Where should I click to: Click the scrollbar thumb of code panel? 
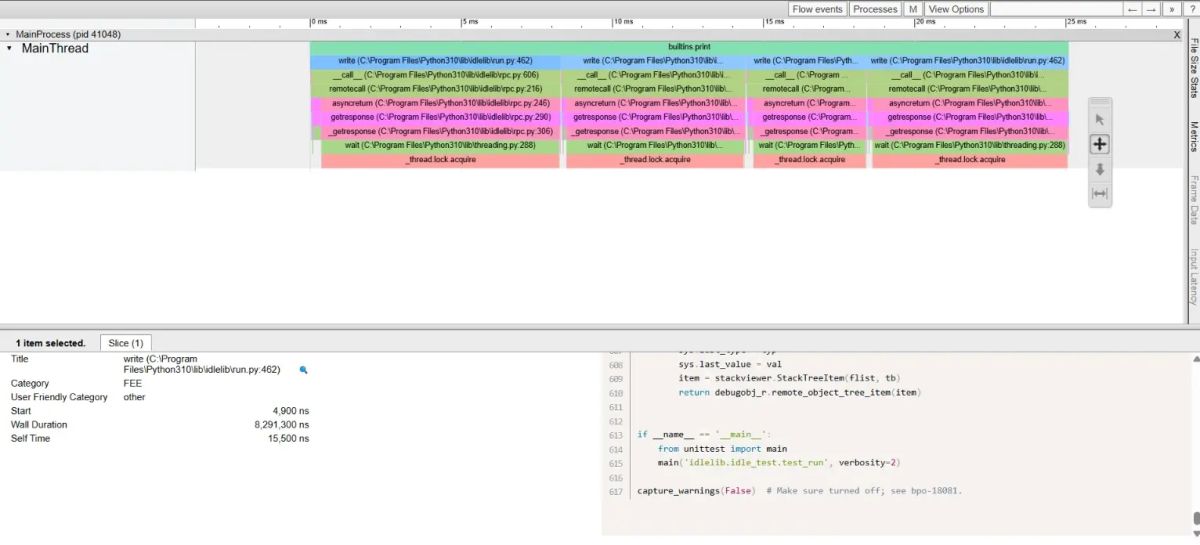click(1195, 518)
